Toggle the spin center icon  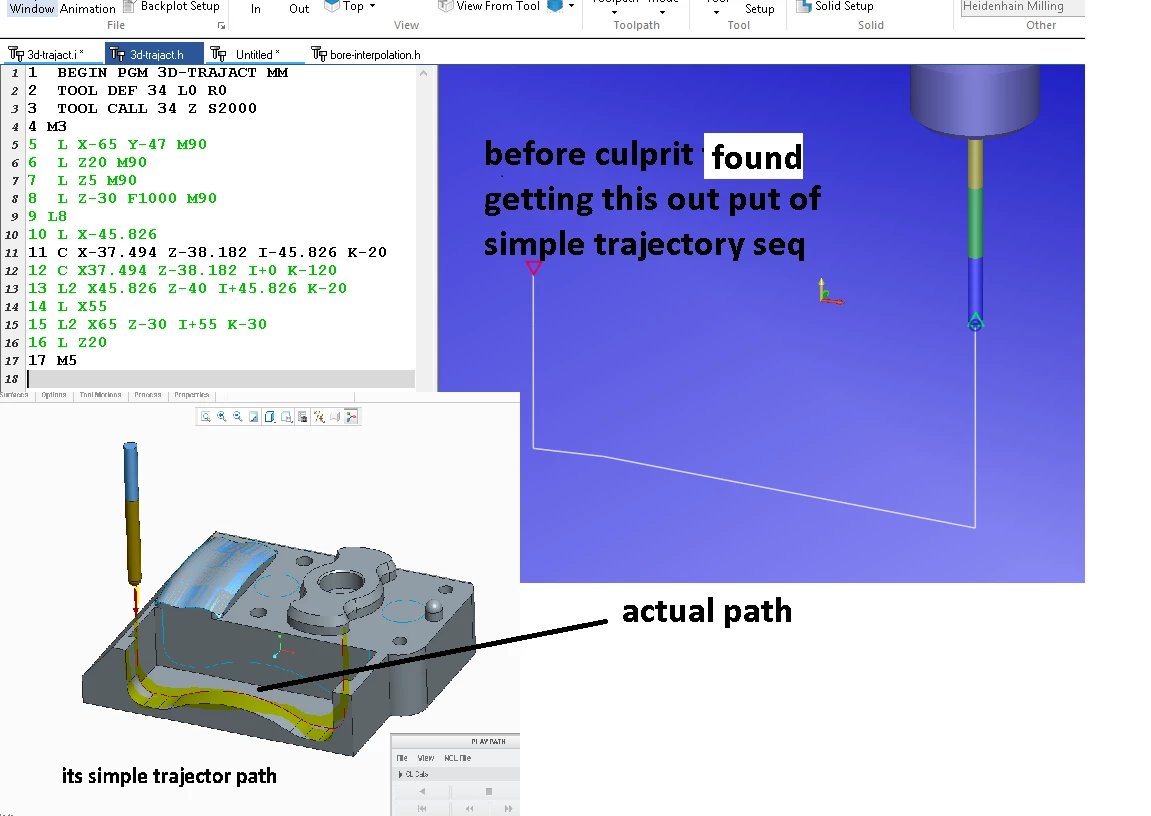point(352,417)
